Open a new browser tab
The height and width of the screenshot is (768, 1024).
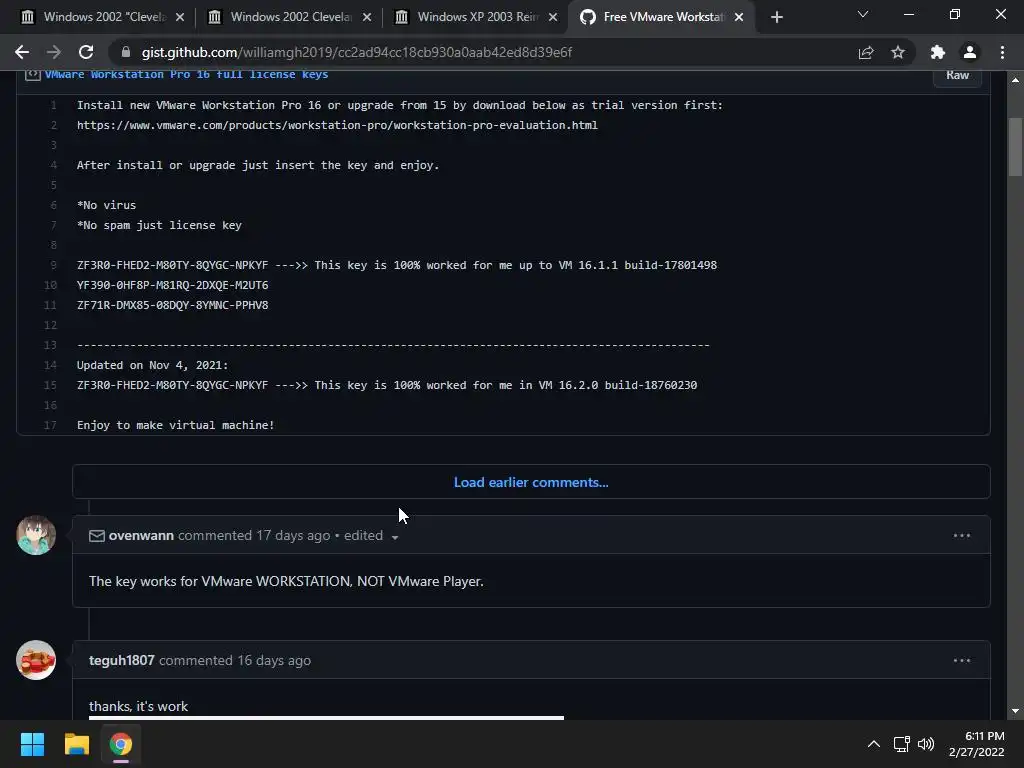pyautogui.click(x=776, y=17)
